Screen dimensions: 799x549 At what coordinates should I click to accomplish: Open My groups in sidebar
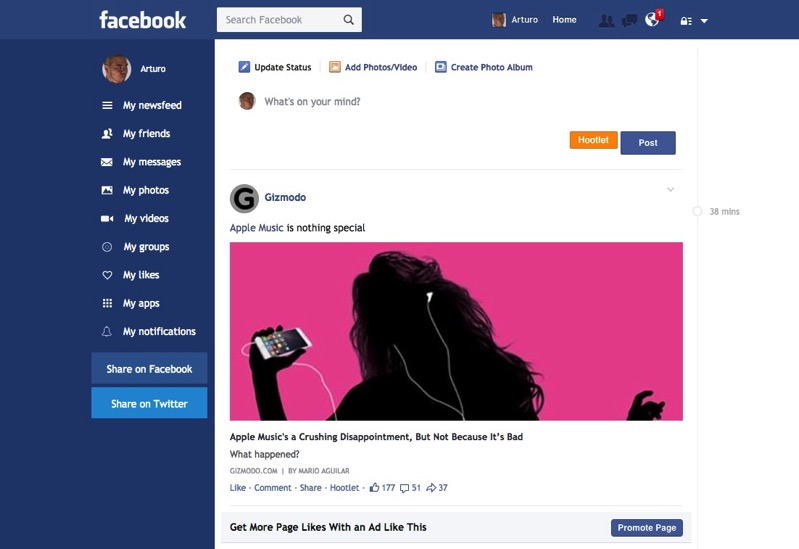click(x=149, y=247)
